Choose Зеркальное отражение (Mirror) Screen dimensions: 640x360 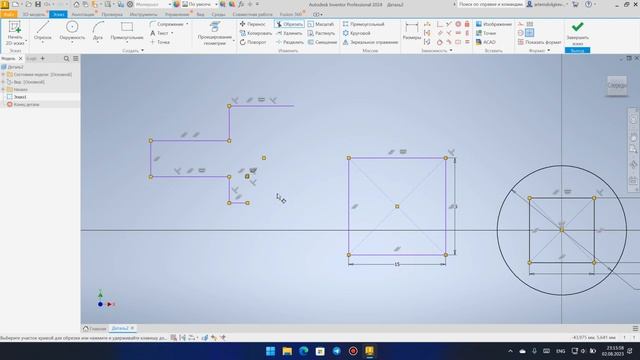[x=370, y=42]
